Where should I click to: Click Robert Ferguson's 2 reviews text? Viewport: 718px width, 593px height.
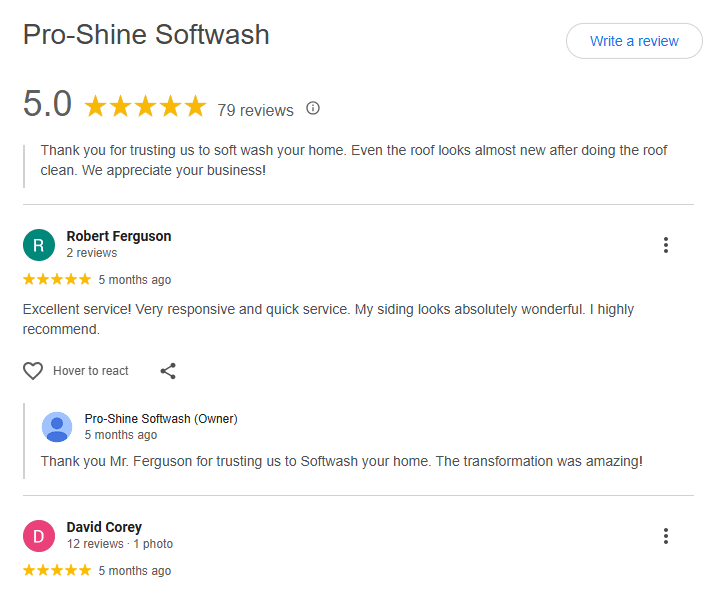click(92, 253)
